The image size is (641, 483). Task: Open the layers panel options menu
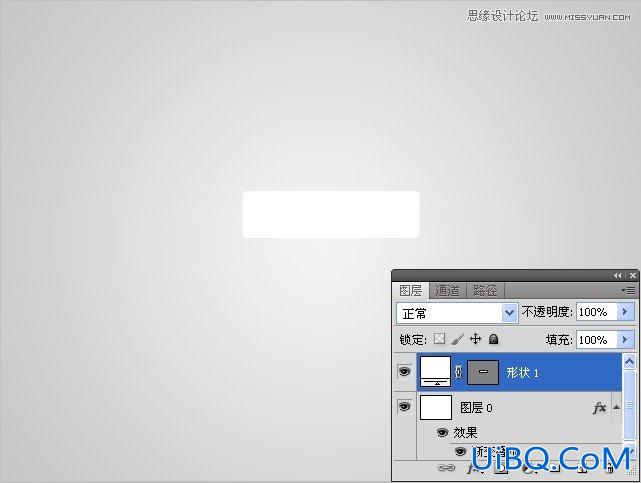pyautogui.click(x=628, y=291)
